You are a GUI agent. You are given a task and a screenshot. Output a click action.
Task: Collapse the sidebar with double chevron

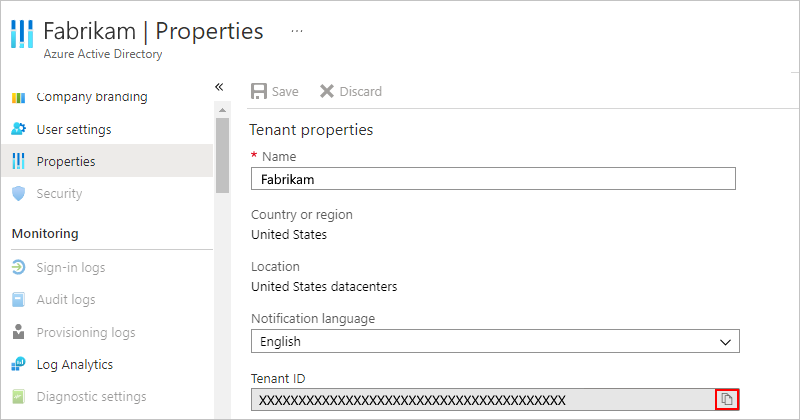pyautogui.click(x=219, y=87)
